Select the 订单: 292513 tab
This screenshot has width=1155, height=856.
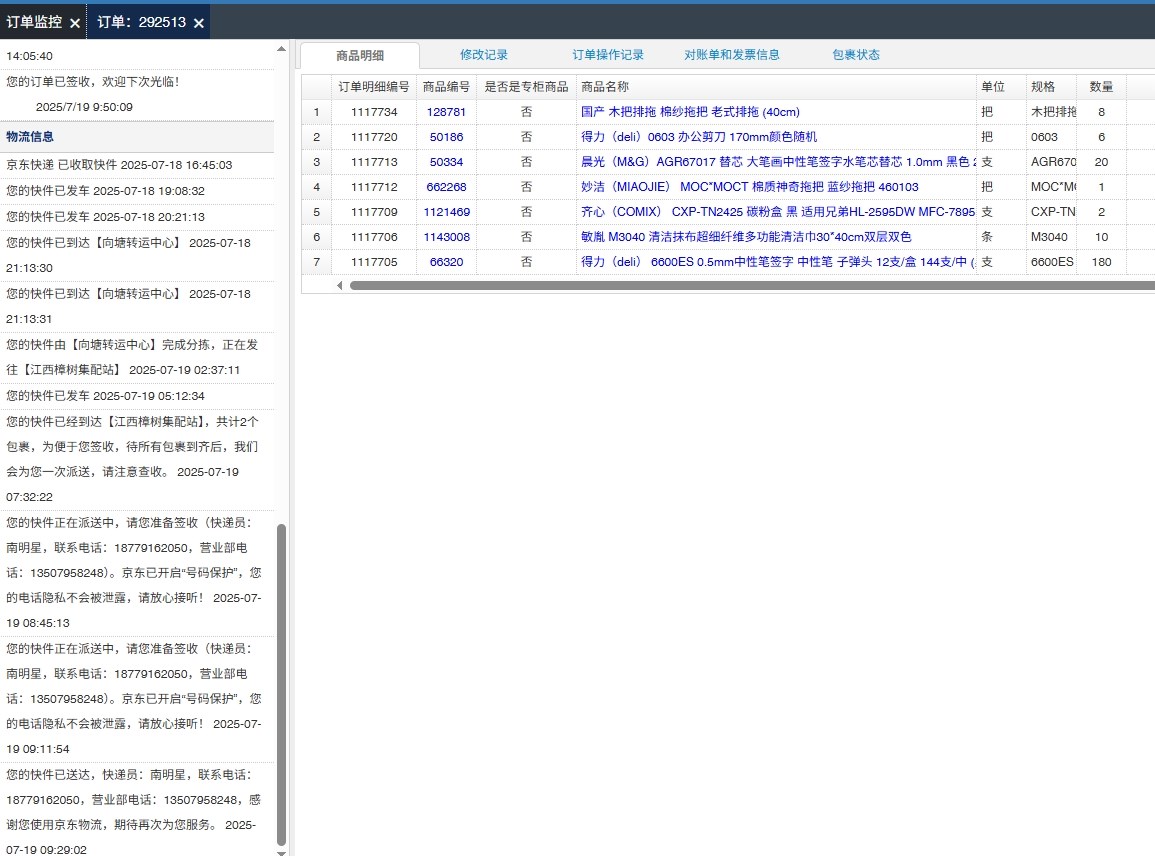[141, 22]
